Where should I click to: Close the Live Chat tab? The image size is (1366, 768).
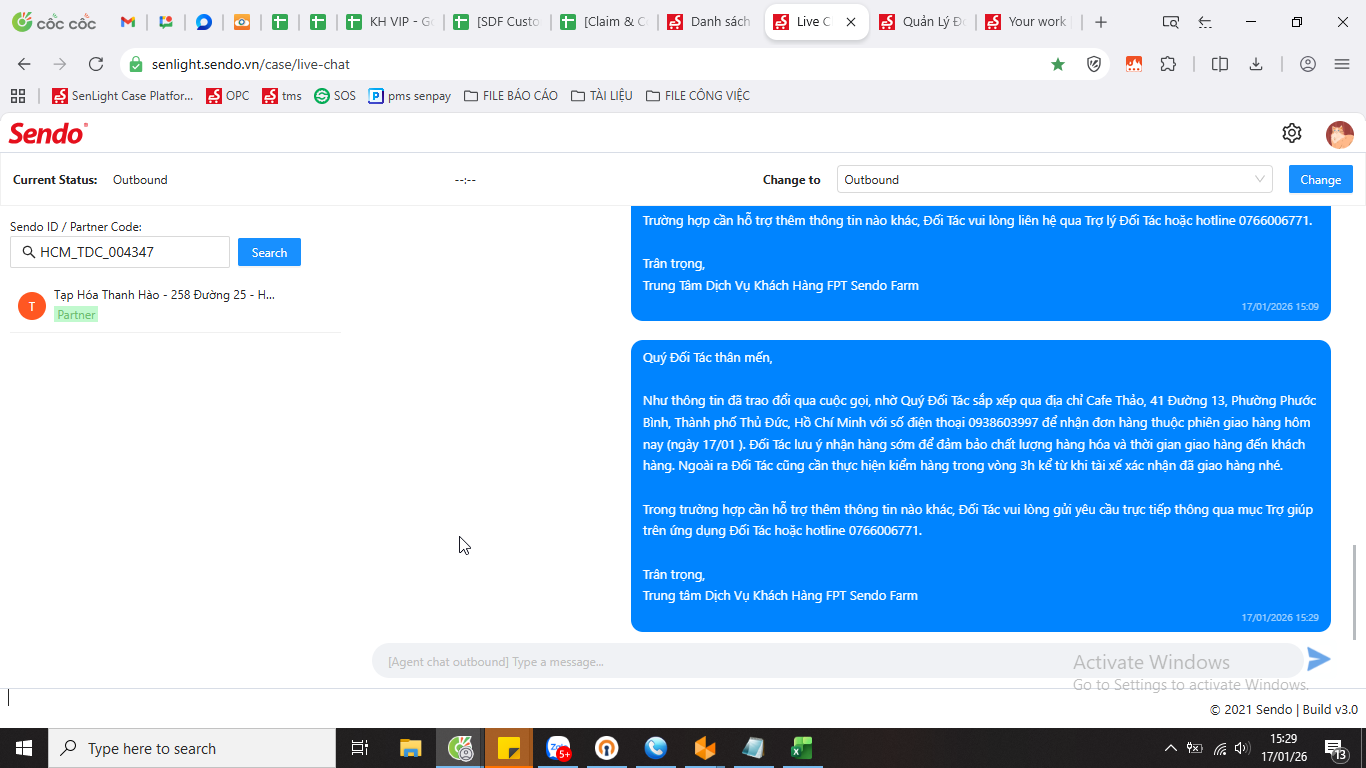click(x=851, y=22)
